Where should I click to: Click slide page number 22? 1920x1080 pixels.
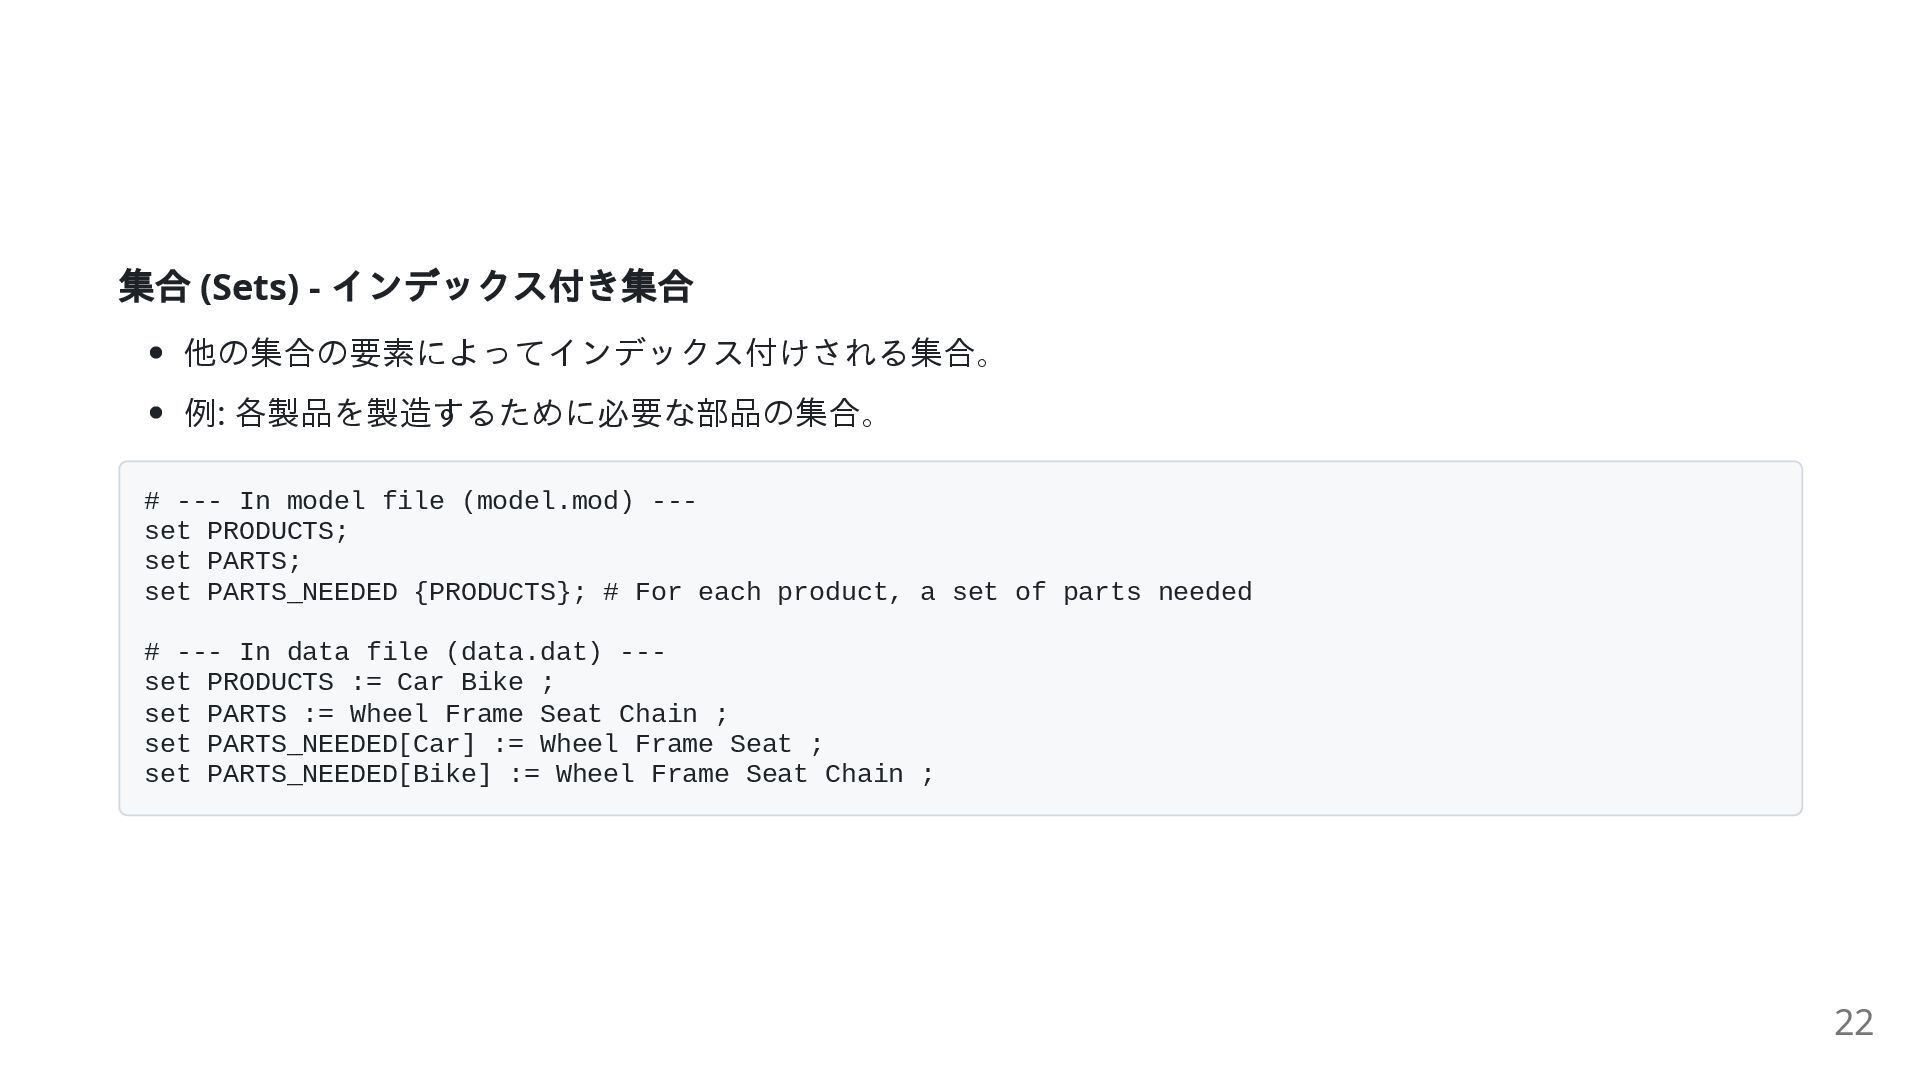click(1853, 1022)
